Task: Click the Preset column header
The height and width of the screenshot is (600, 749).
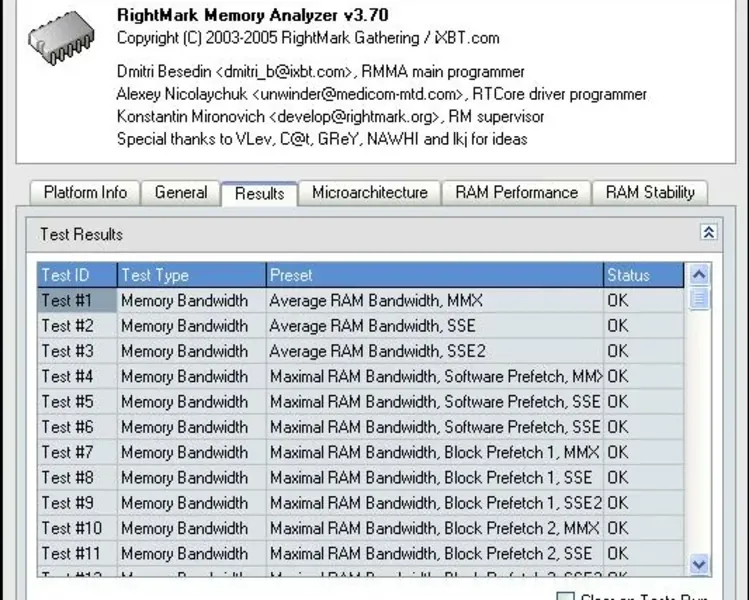Action: pyautogui.click(x=435, y=275)
